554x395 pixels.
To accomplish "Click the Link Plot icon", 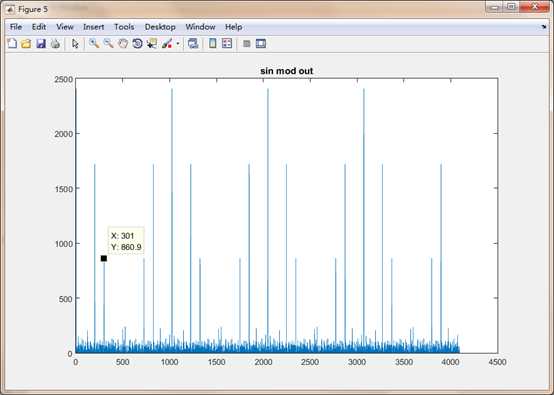I will (193, 43).
